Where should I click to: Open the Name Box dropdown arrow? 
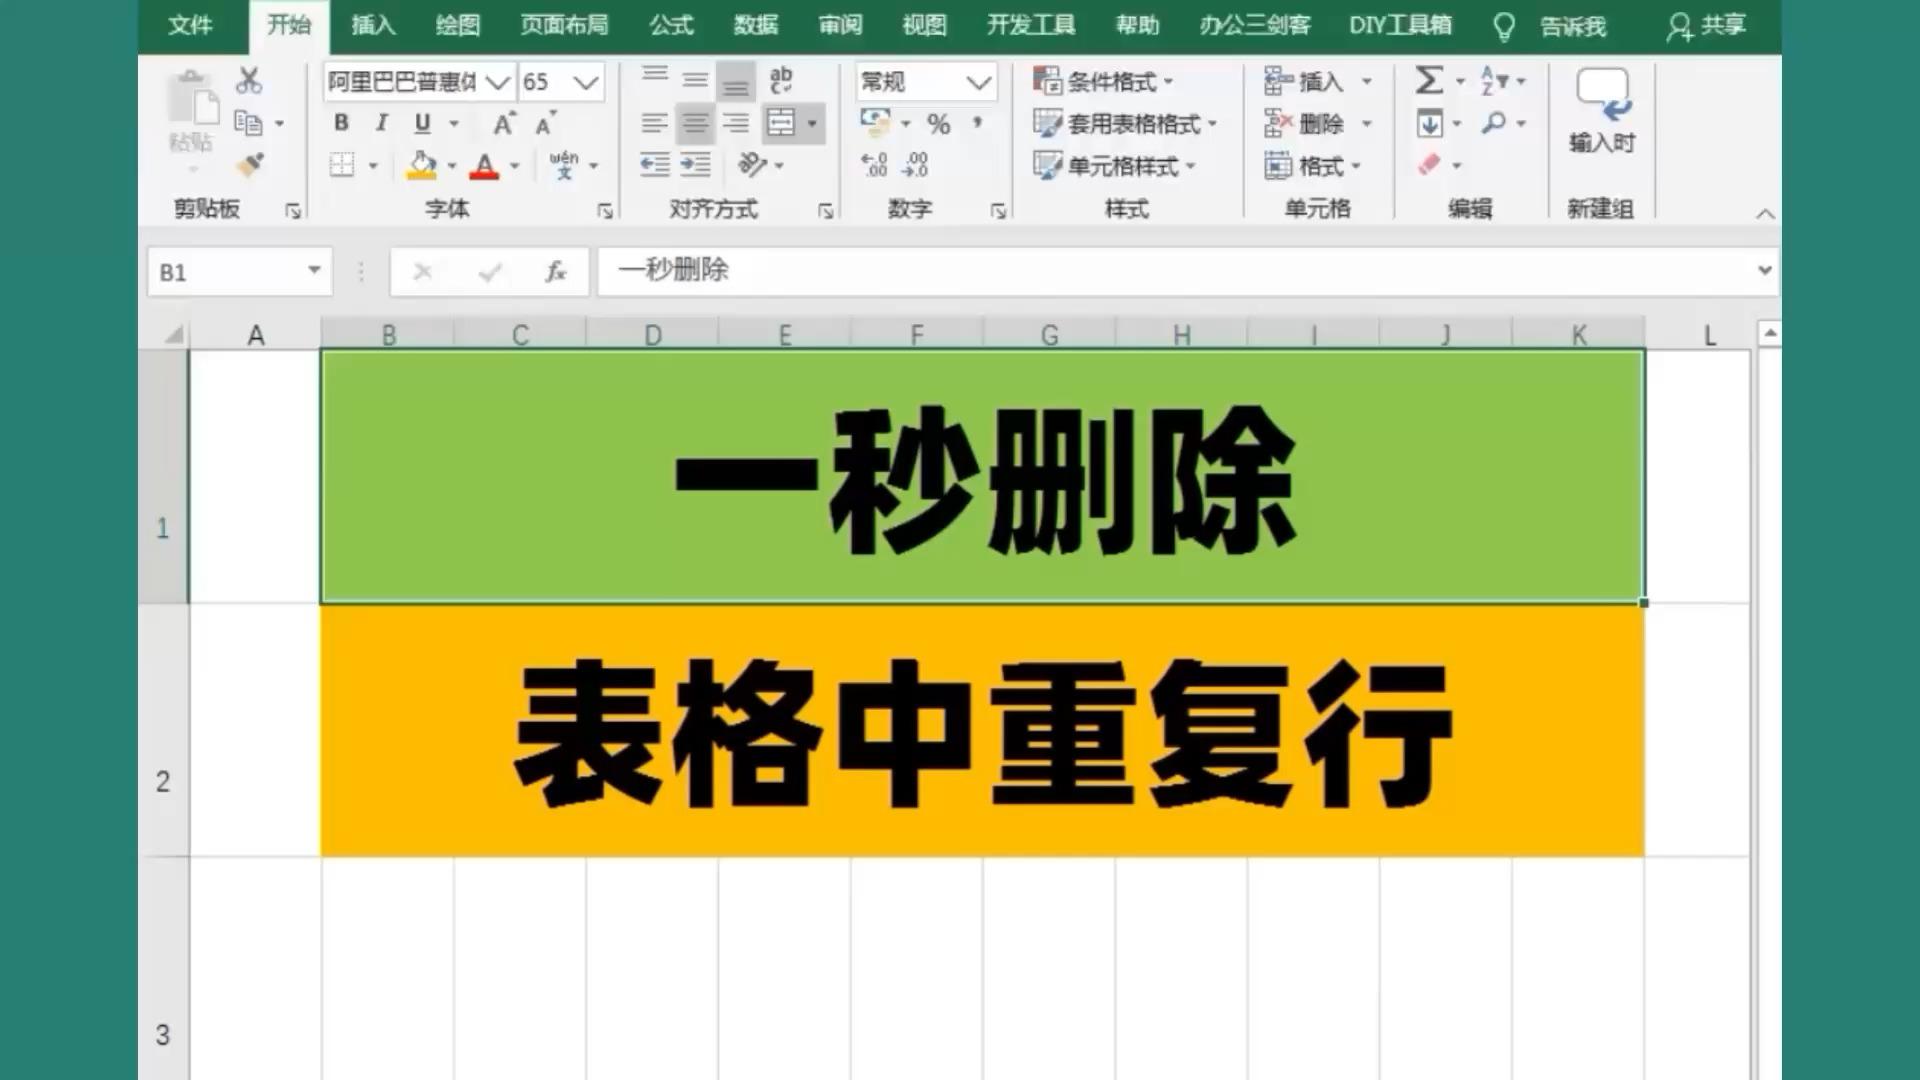pos(314,271)
